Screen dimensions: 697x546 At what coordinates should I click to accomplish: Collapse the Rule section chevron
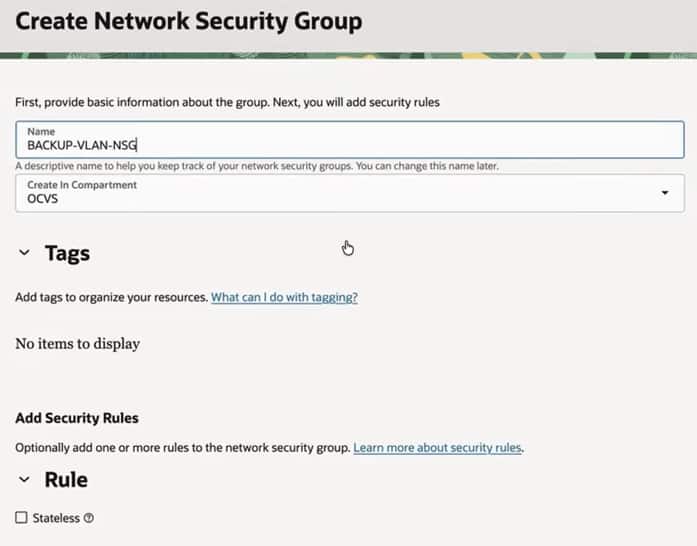(x=24, y=479)
